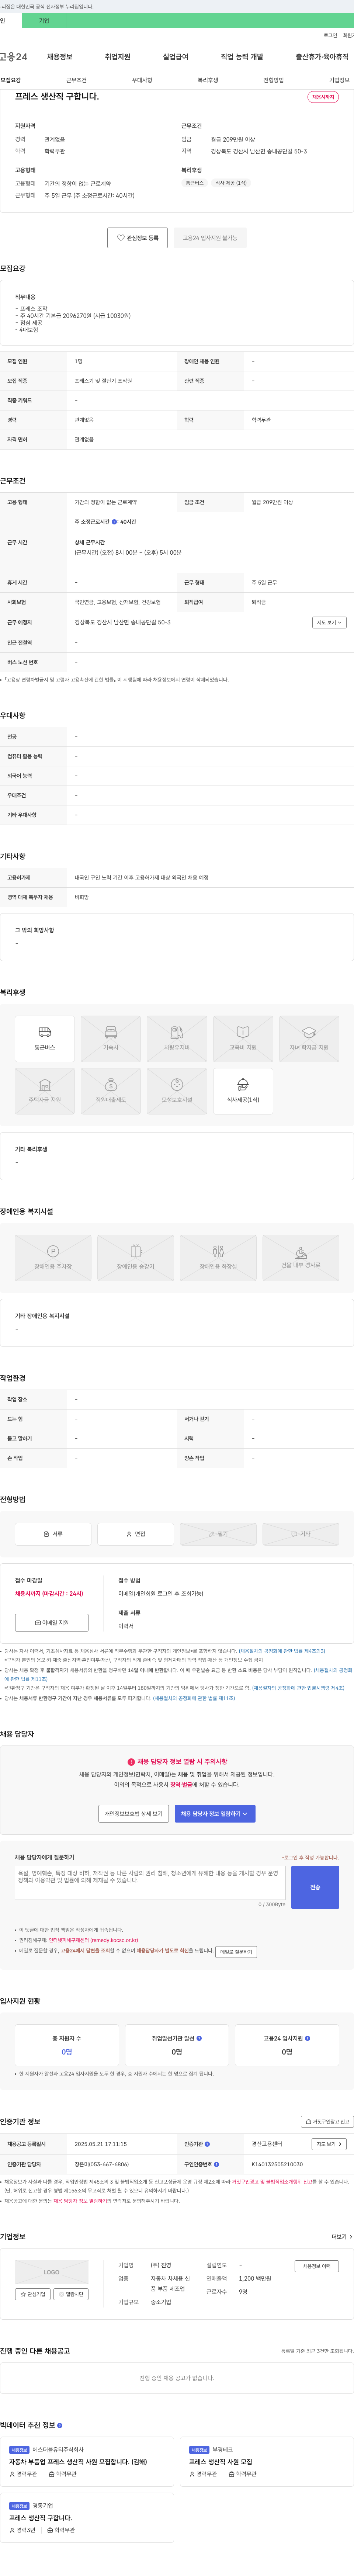Click the 통근버스 commuter bus benefit icon
This screenshot has height=2576, width=354.
coord(45,1038)
